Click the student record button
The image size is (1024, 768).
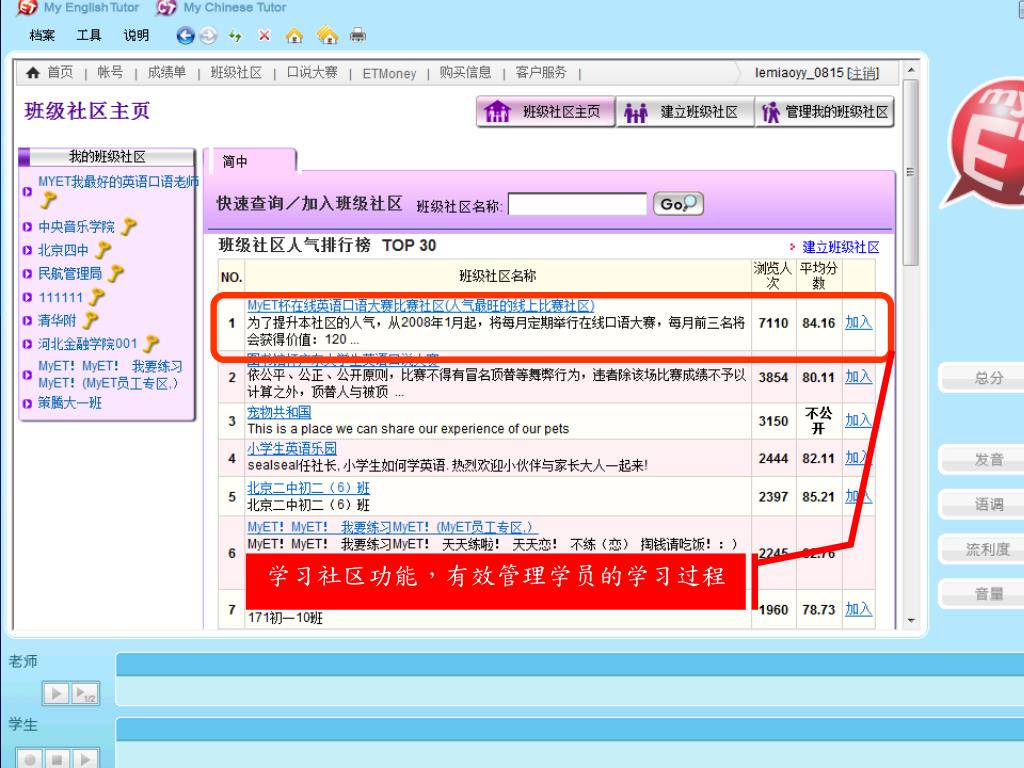point(29,760)
